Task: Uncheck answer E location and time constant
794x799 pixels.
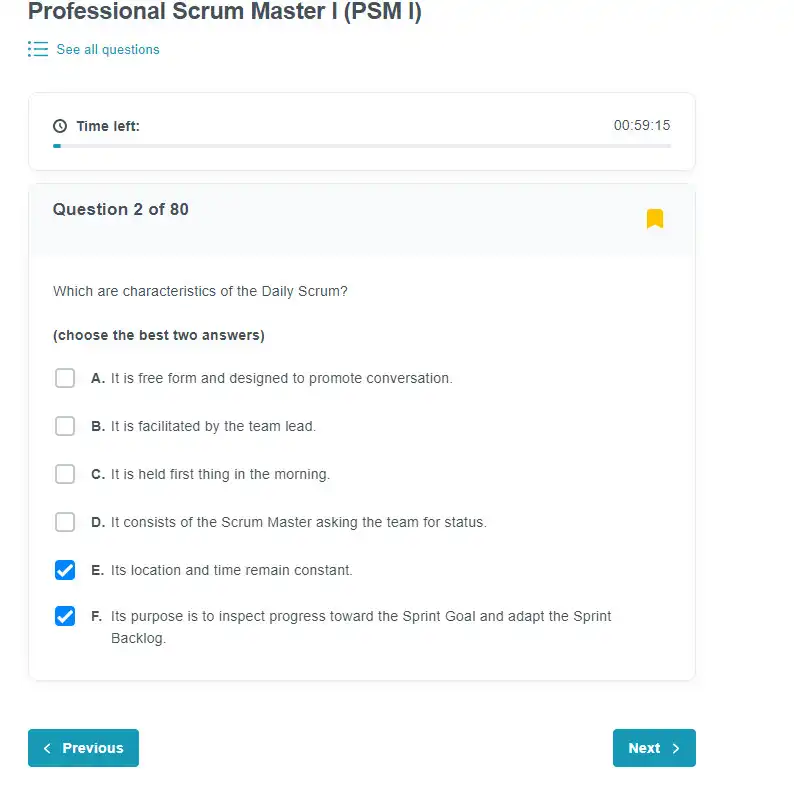Action: coord(65,570)
